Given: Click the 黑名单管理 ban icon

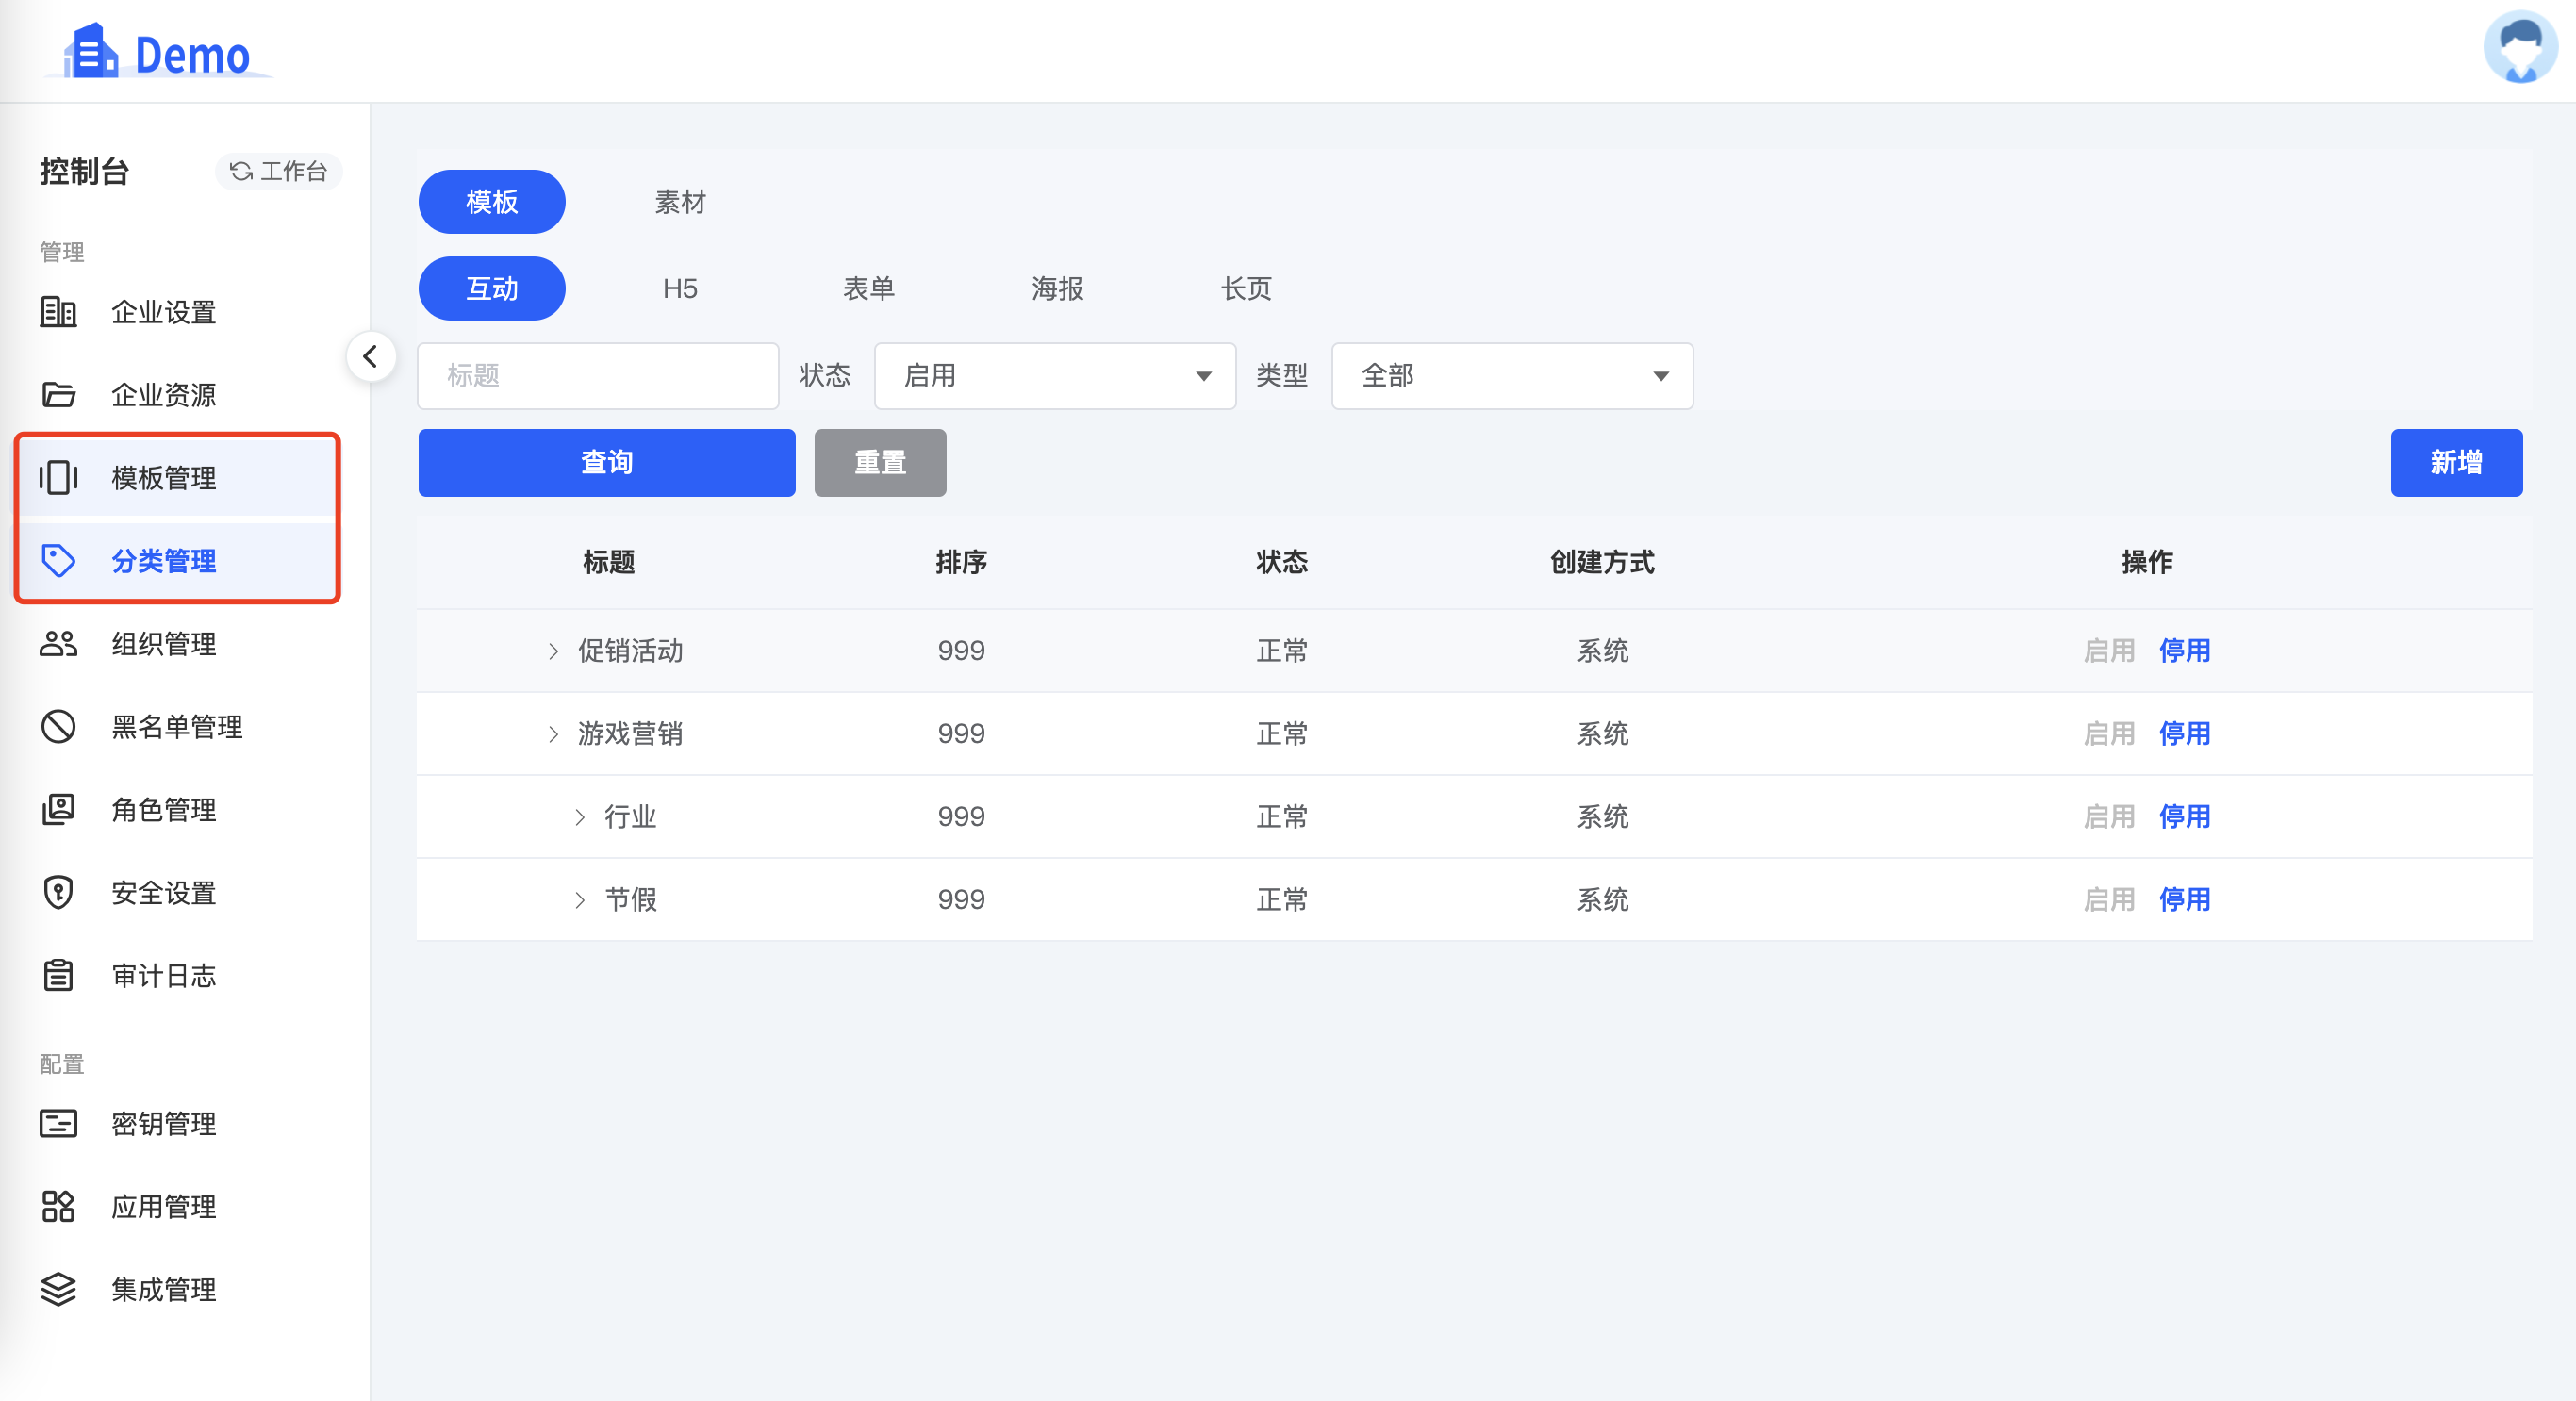Looking at the screenshot, I should (x=58, y=727).
